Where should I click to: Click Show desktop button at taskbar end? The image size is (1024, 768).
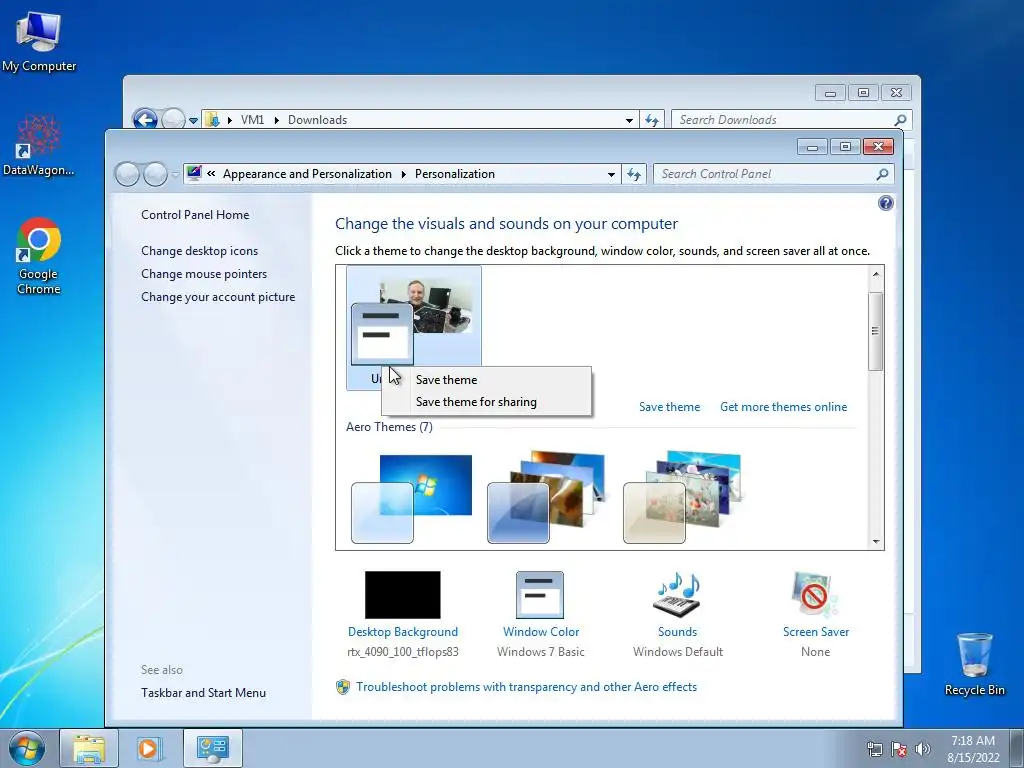[x=1017, y=749]
